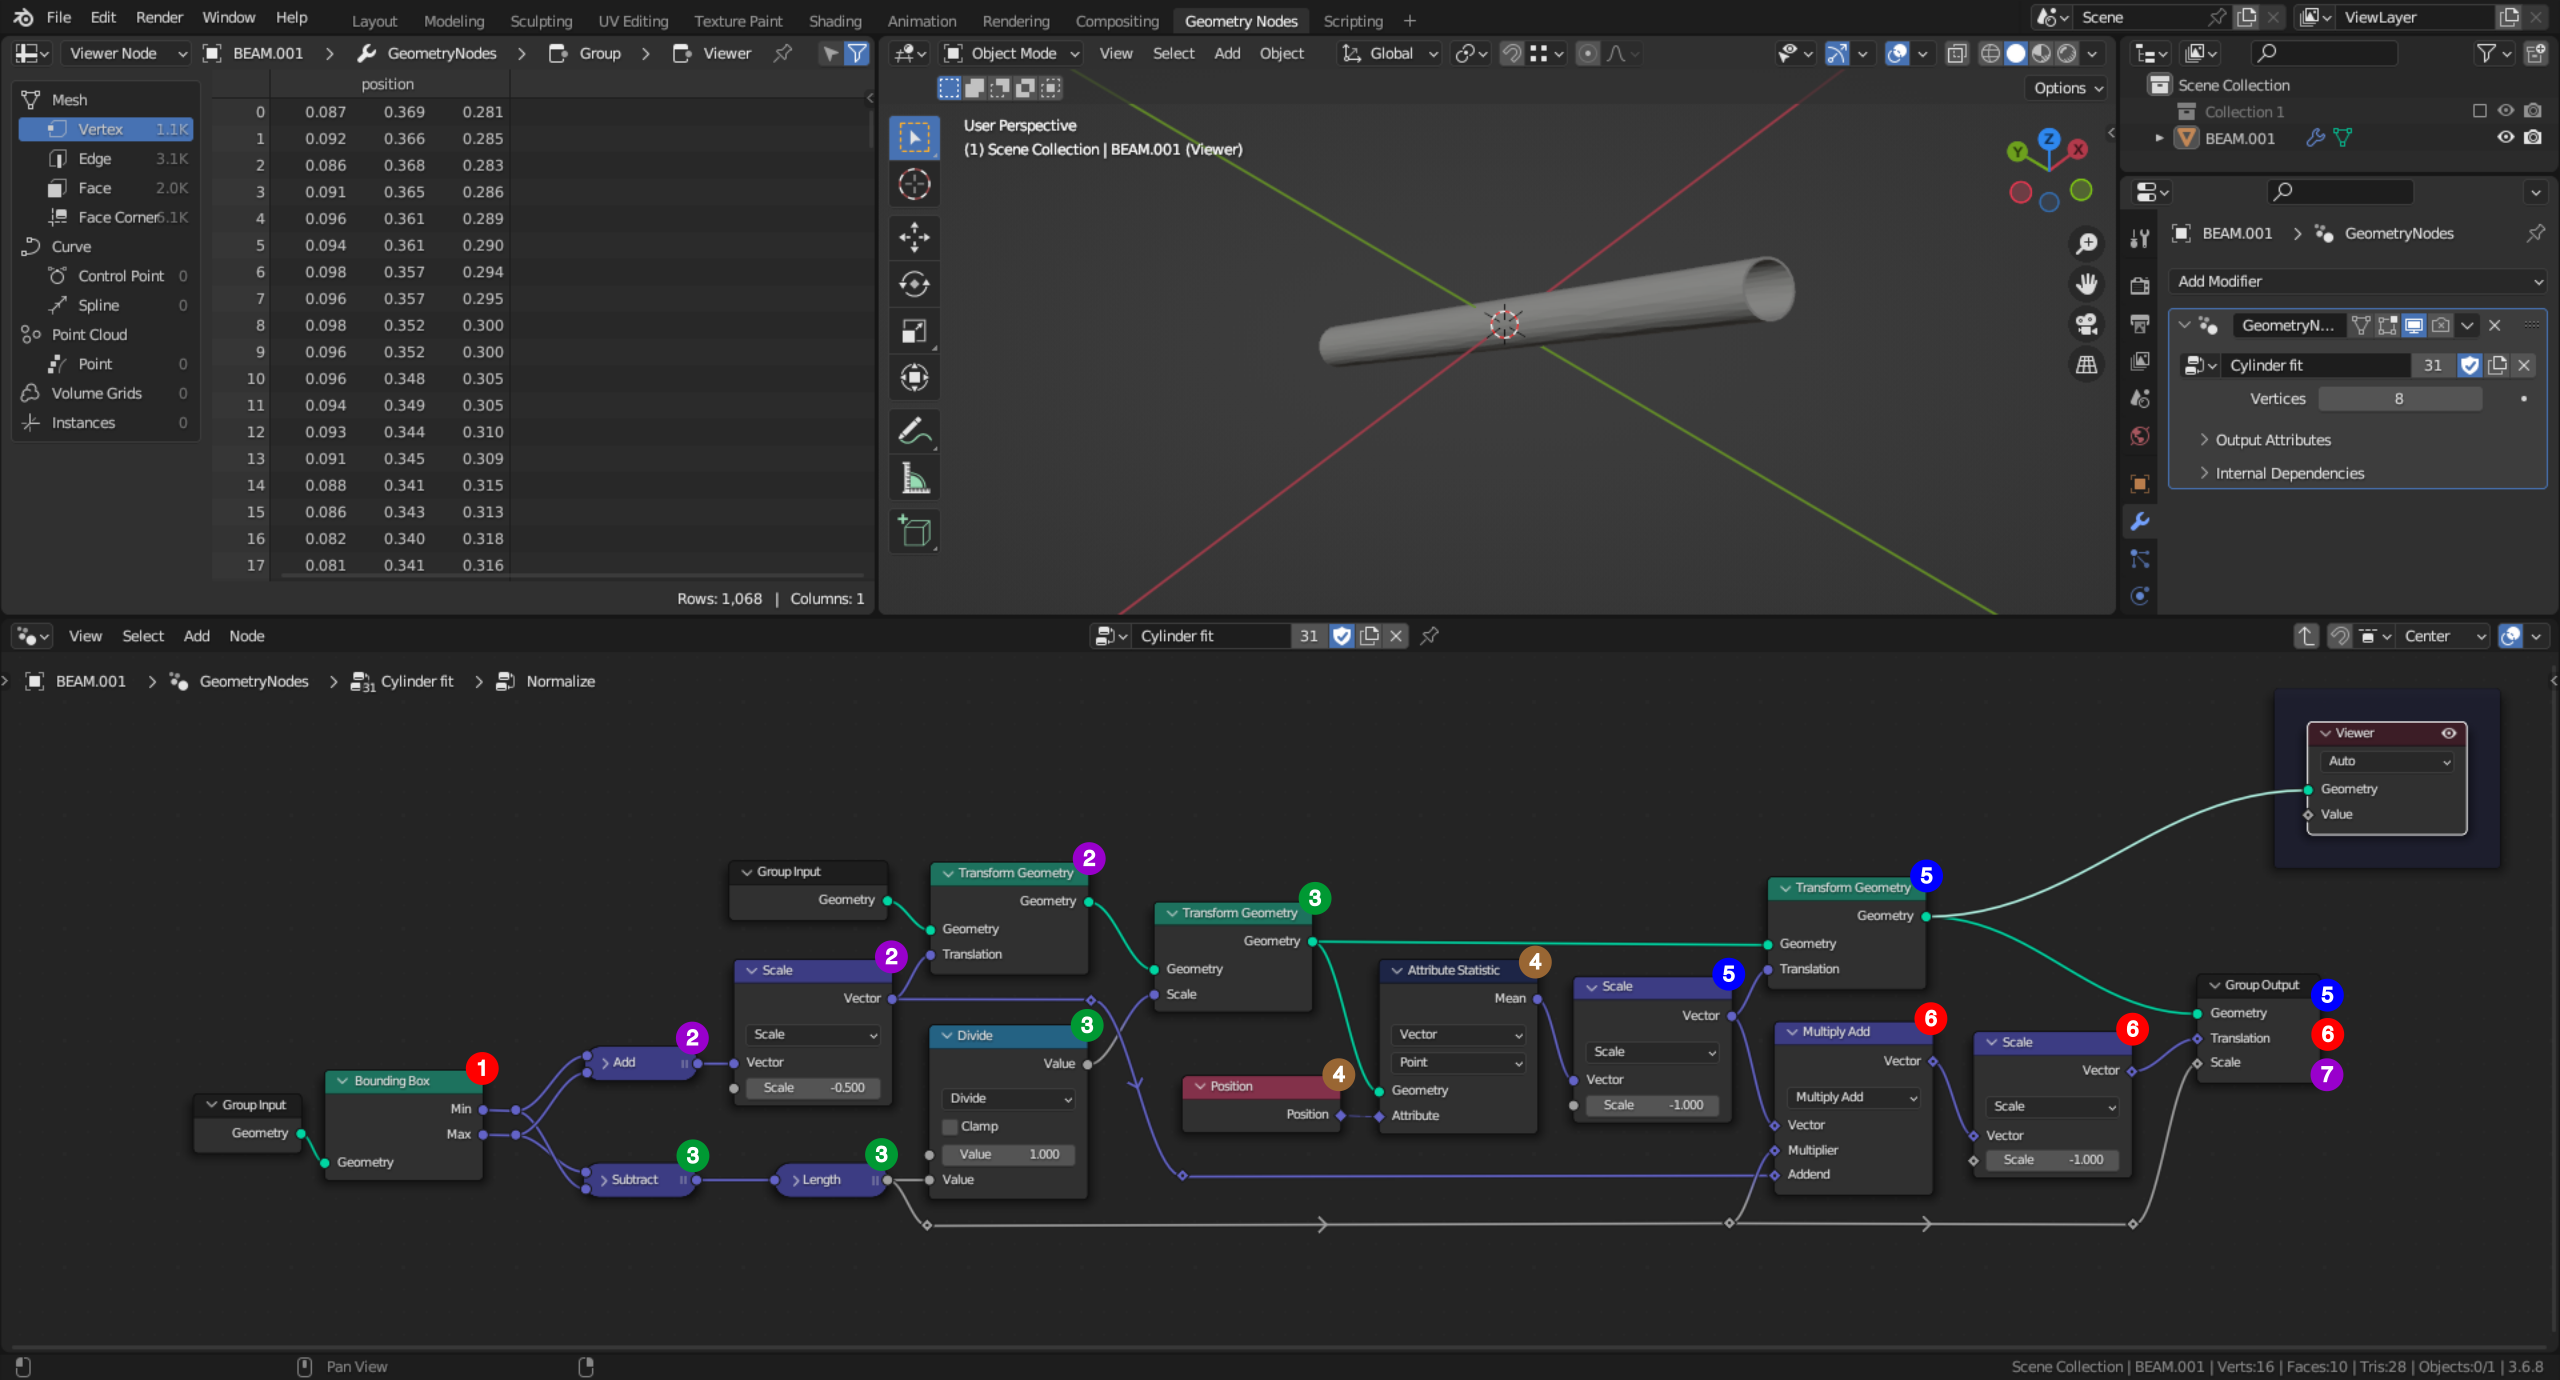Activate the Rotate tool
Screen dimensions: 2560x1380
(914, 284)
